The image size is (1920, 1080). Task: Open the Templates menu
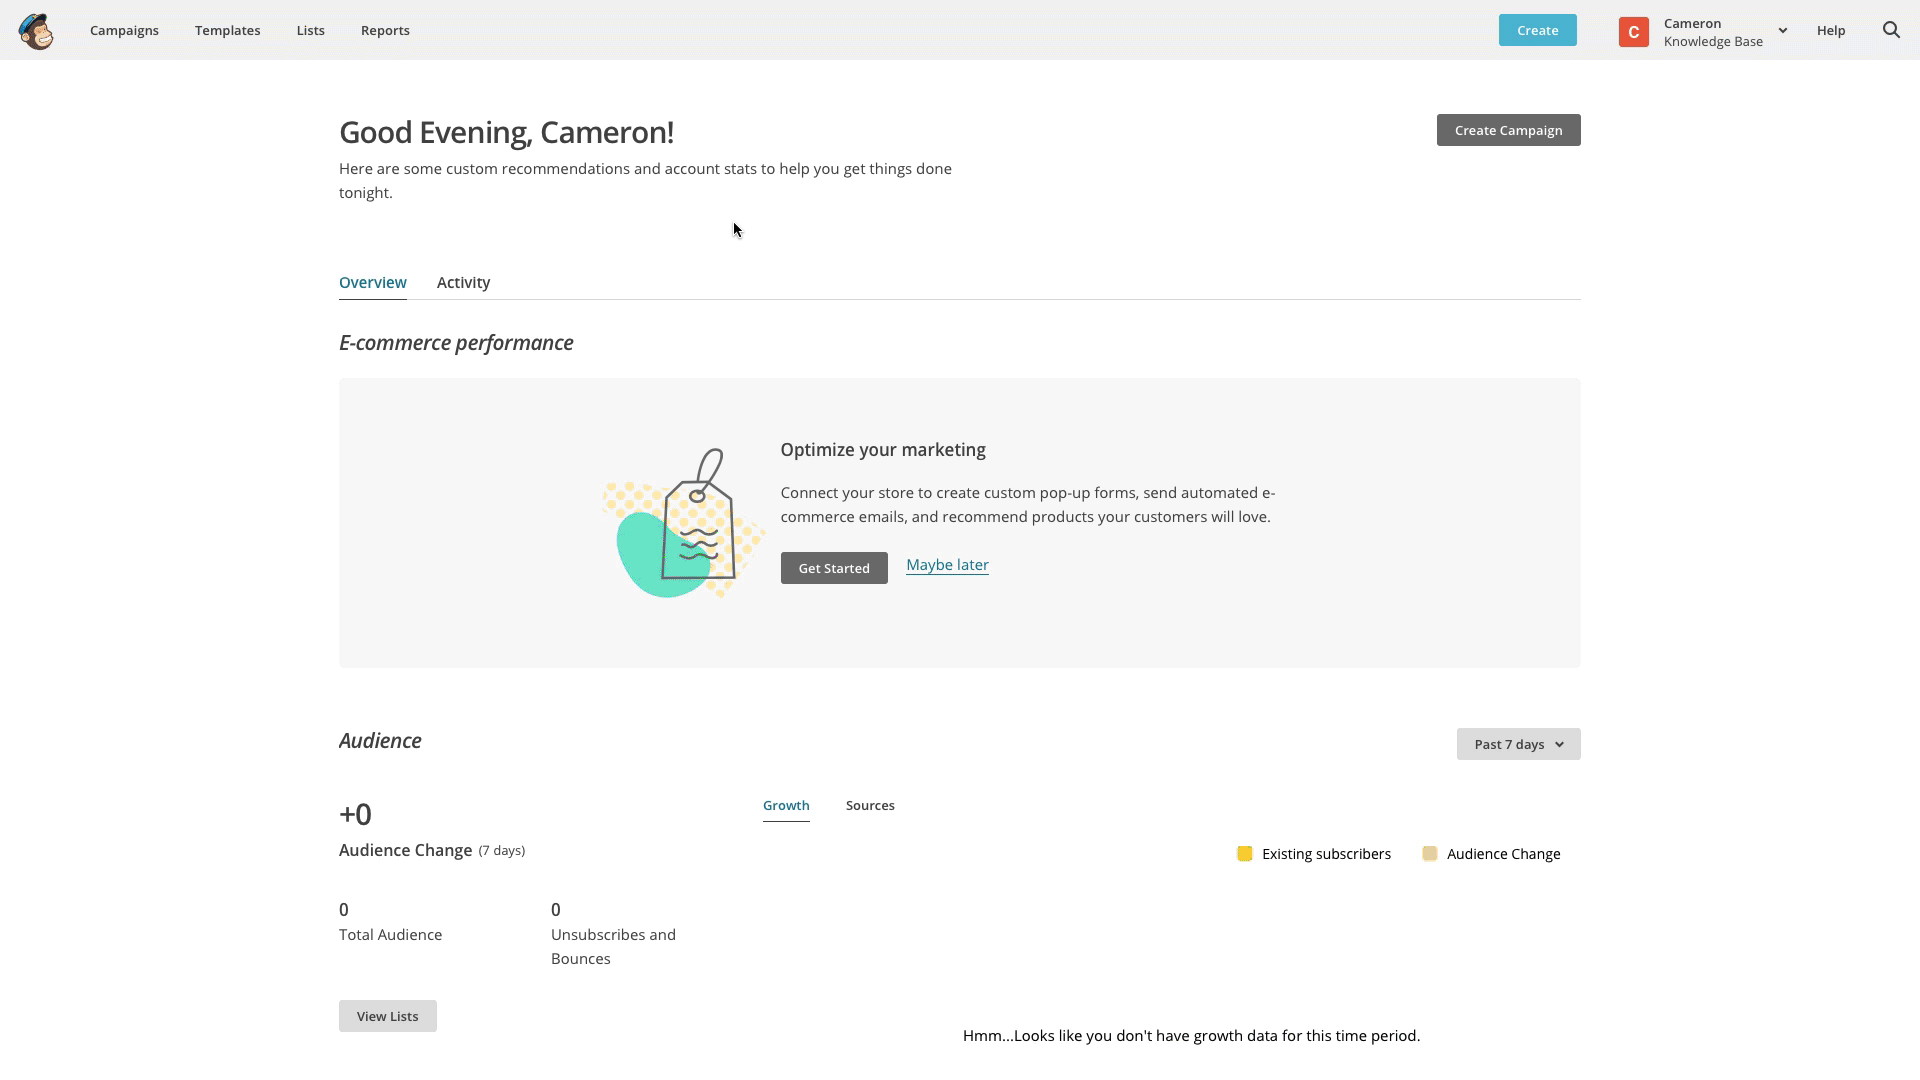[227, 30]
